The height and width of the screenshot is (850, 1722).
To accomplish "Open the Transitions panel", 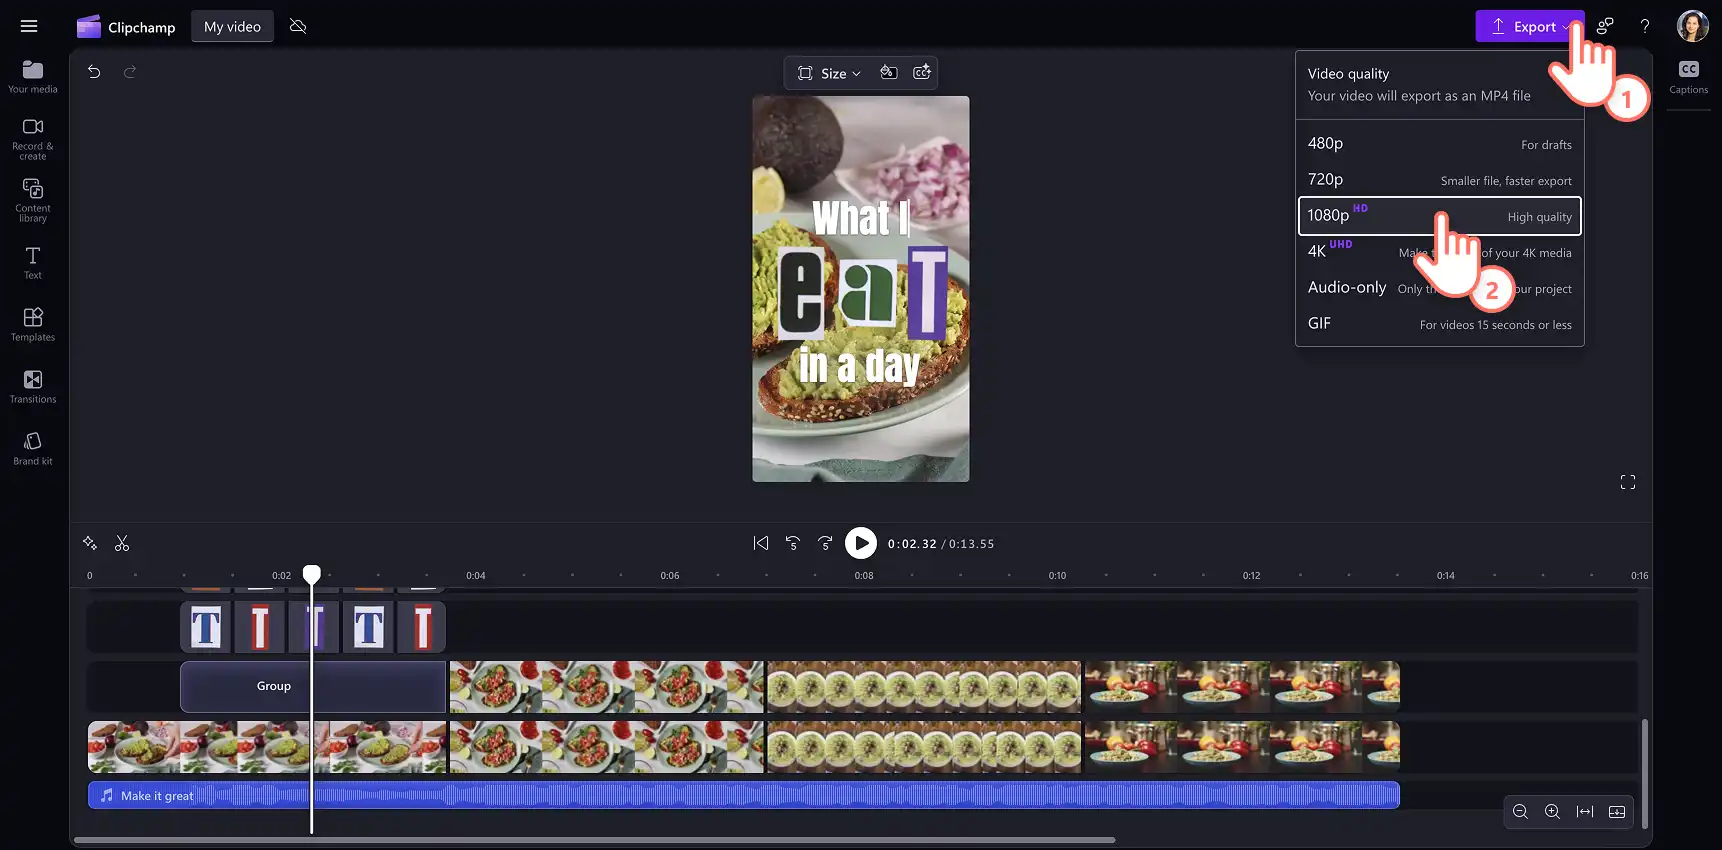I will (x=33, y=387).
